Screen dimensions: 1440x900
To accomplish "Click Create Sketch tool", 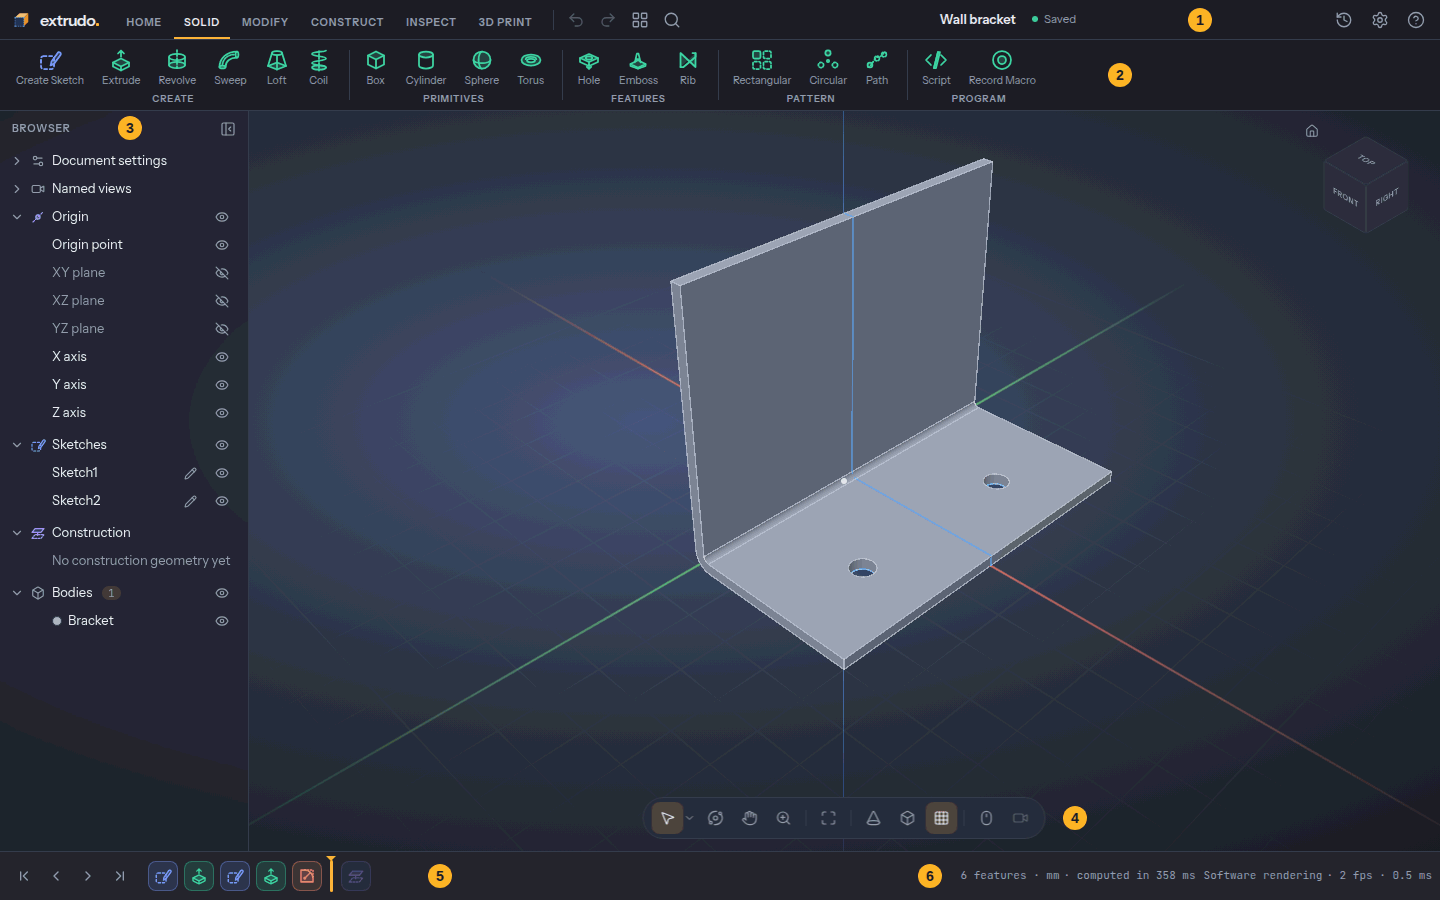I will pyautogui.click(x=50, y=68).
